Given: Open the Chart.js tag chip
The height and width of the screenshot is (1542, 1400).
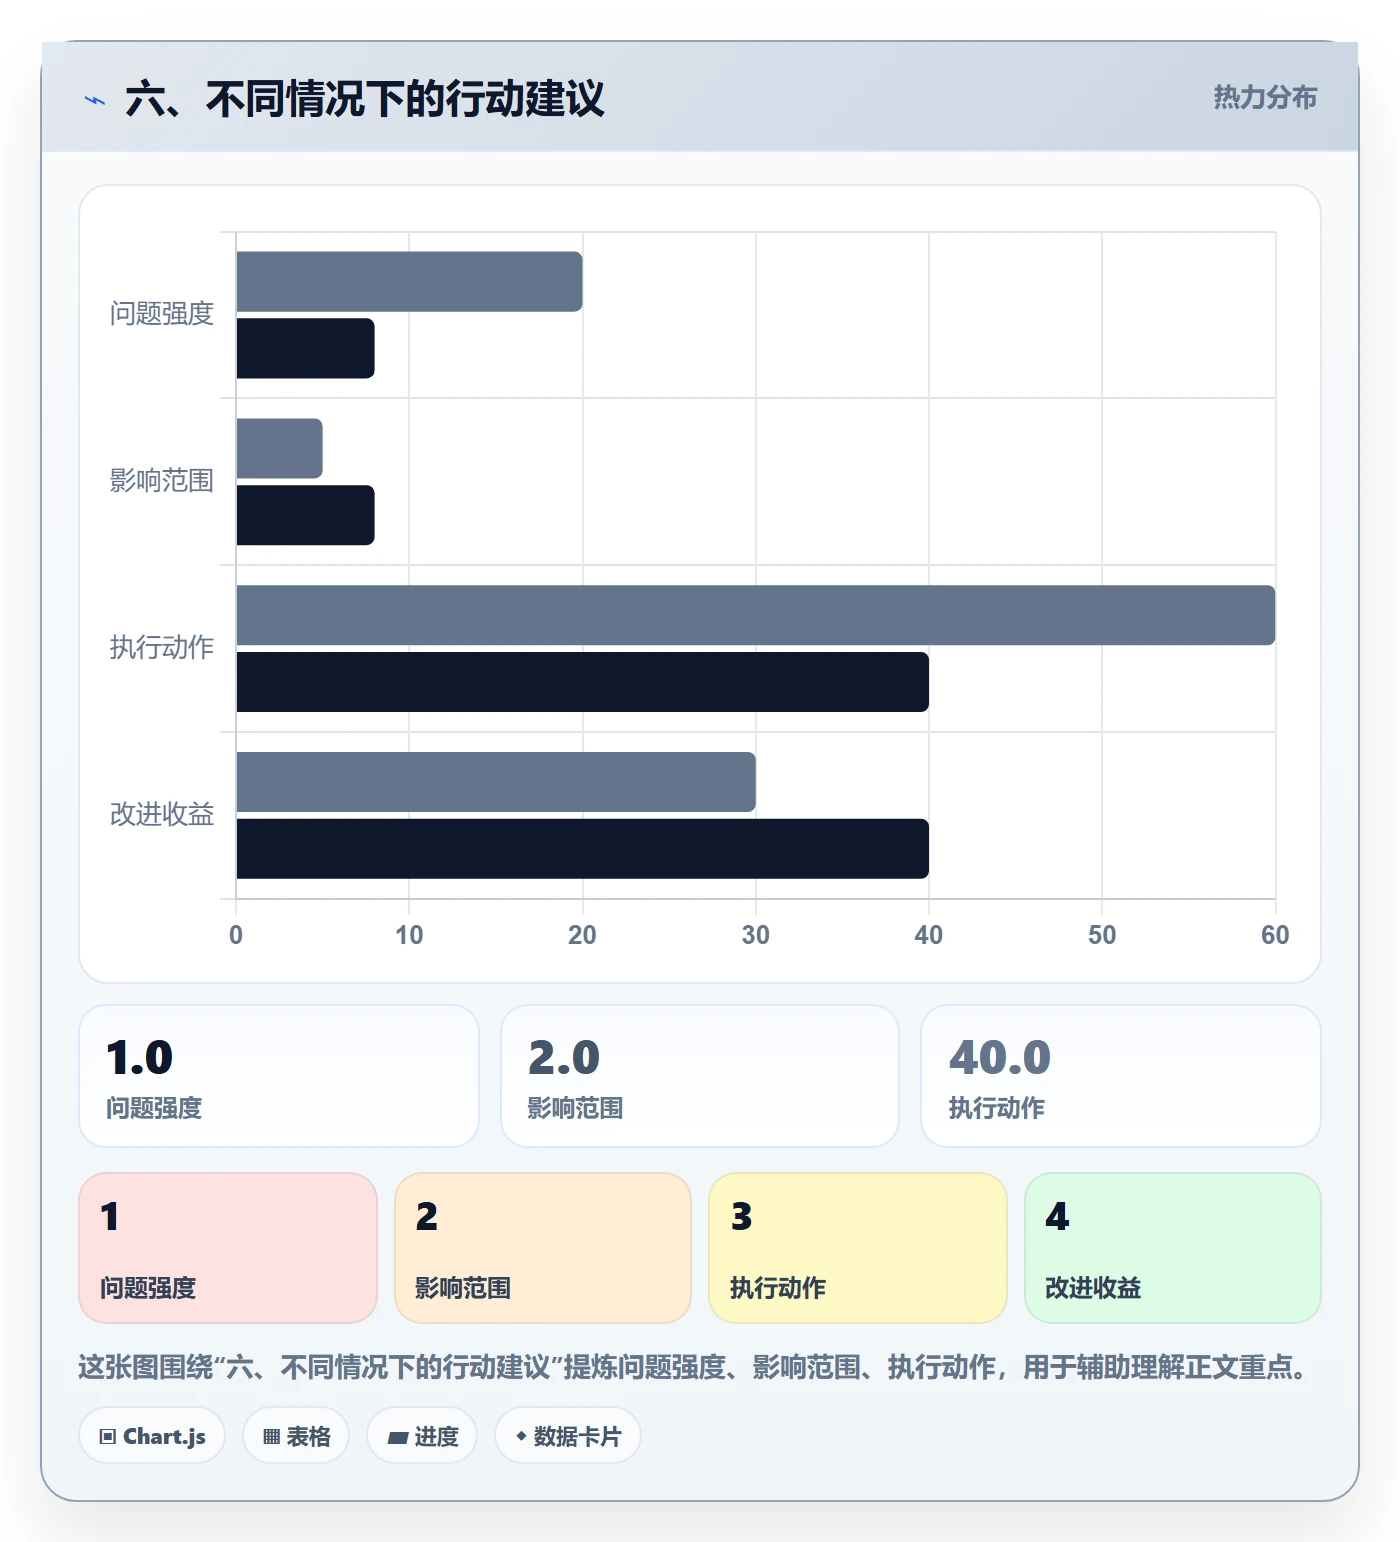Looking at the screenshot, I should [x=152, y=1436].
